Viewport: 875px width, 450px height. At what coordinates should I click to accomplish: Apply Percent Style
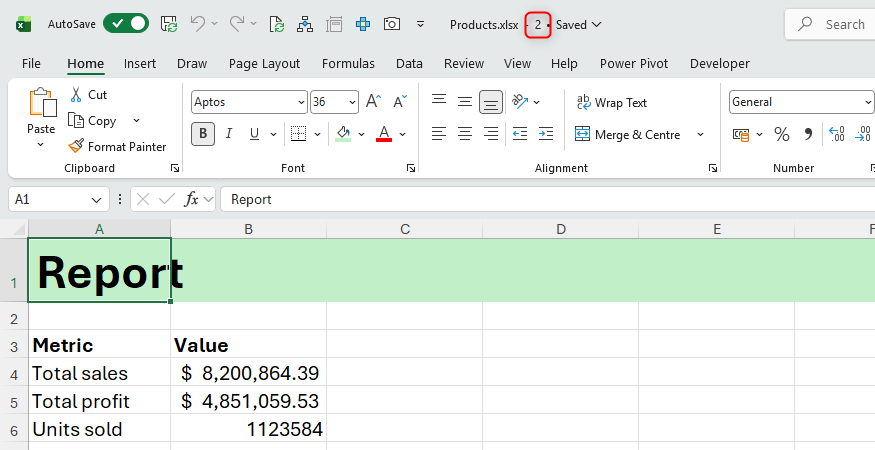coord(782,135)
